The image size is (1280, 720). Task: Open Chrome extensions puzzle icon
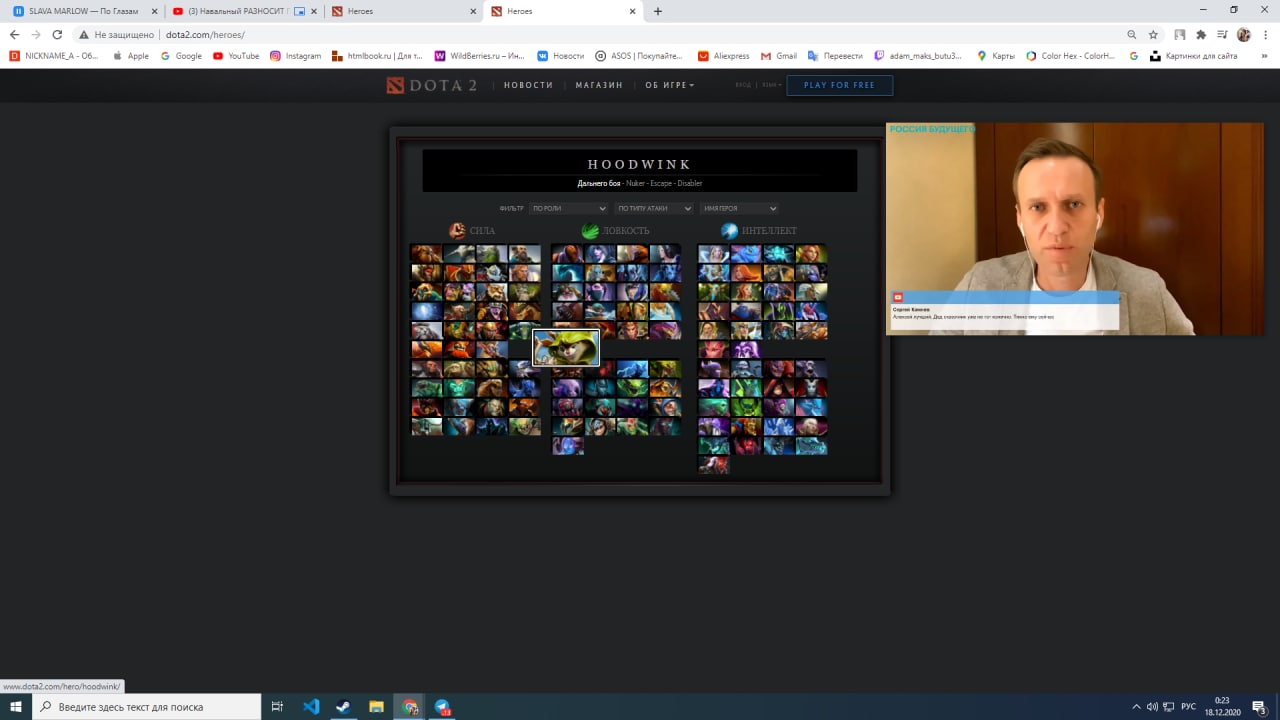coord(1201,34)
